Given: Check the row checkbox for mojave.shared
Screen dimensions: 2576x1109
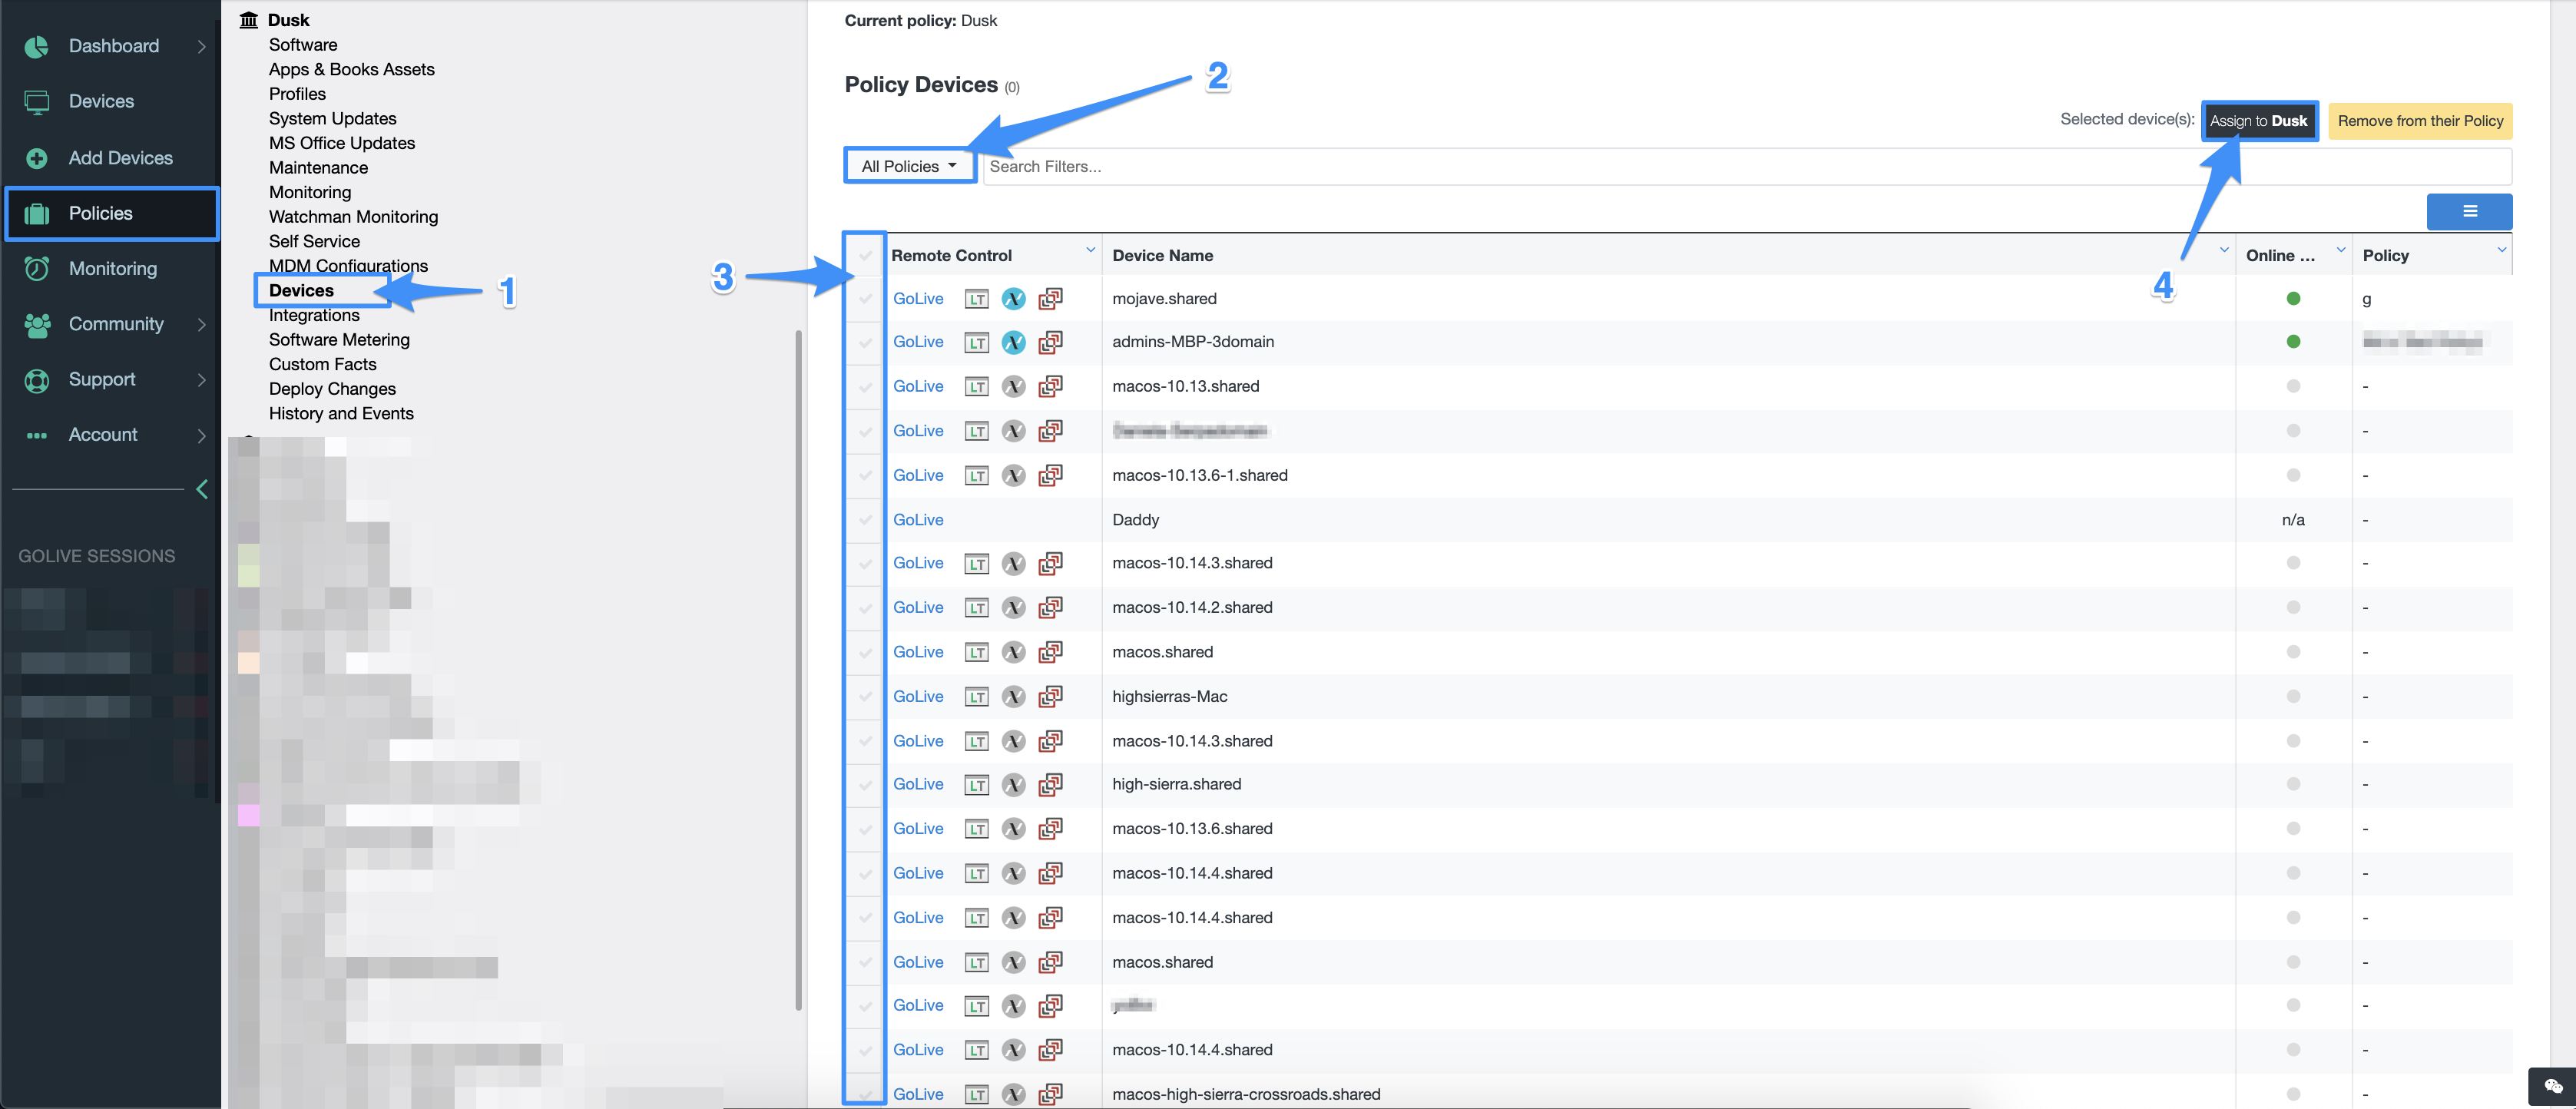Looking at the screenshot, I should (x=865, y=299).
